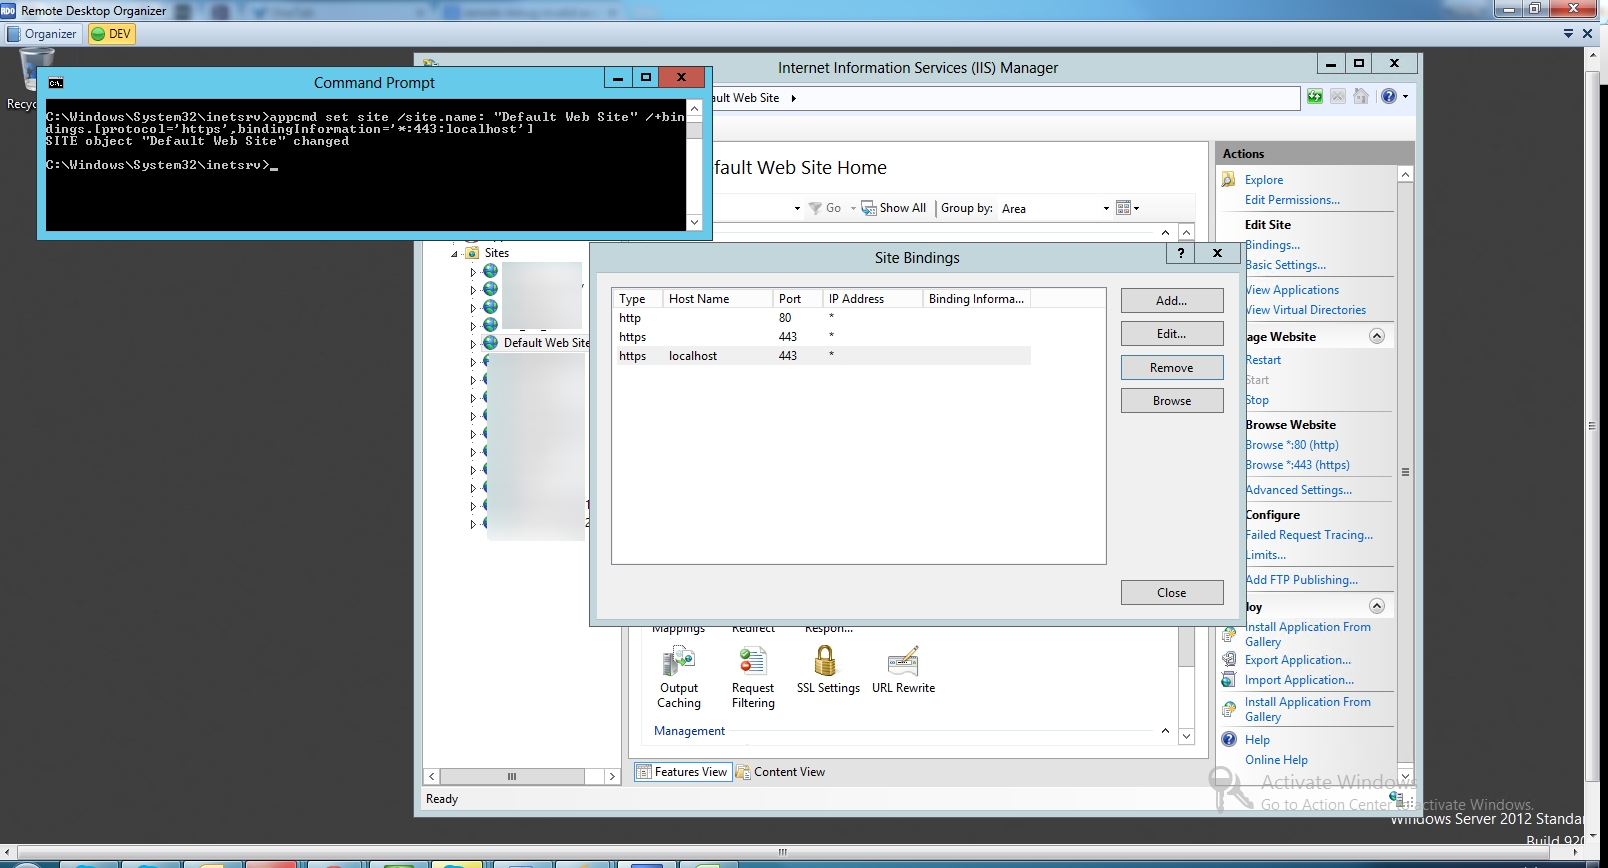The image size is (1608, 868).
Task: Collapse the Management features group
Action: [x=1165, y=731]
